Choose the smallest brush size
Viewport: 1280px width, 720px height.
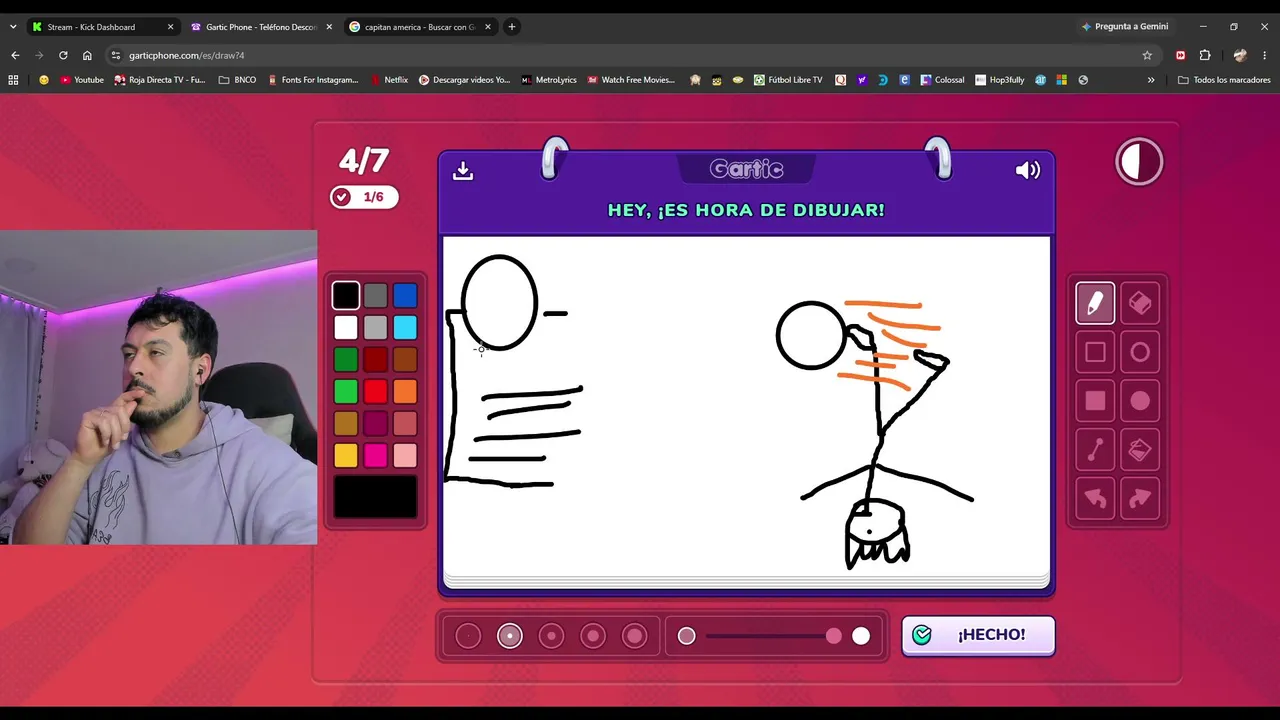tap(468, 636)
